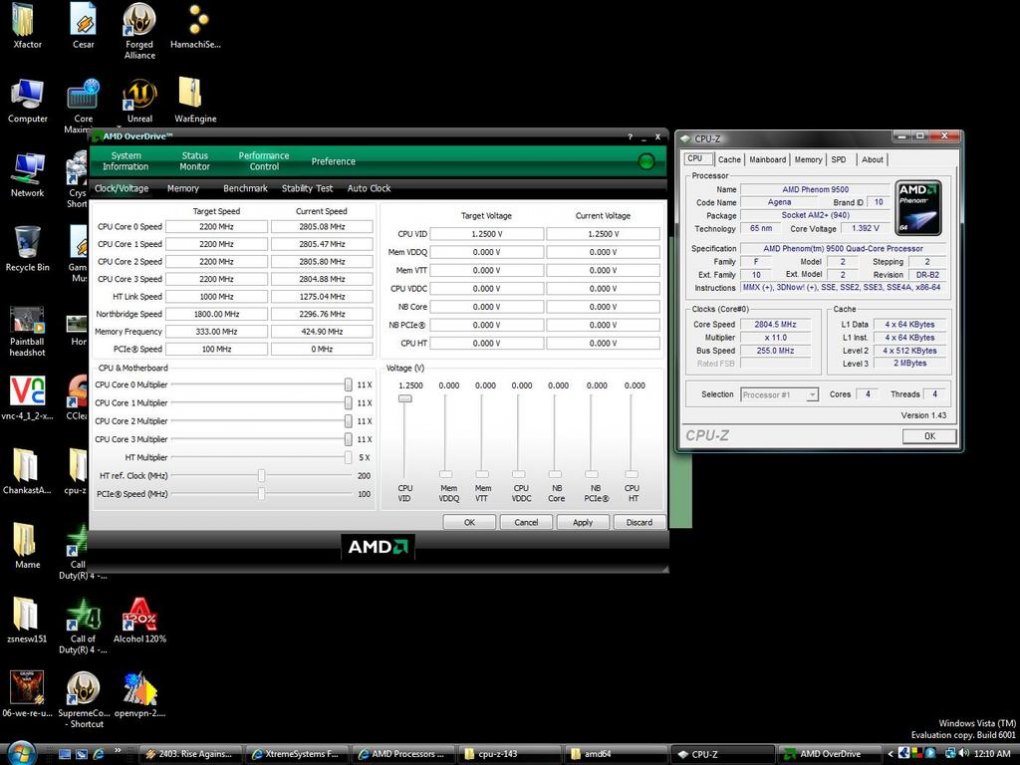Switch to Cache tab in CPU-Z
Screen dimensions: 1020x765
pos(729,159)
